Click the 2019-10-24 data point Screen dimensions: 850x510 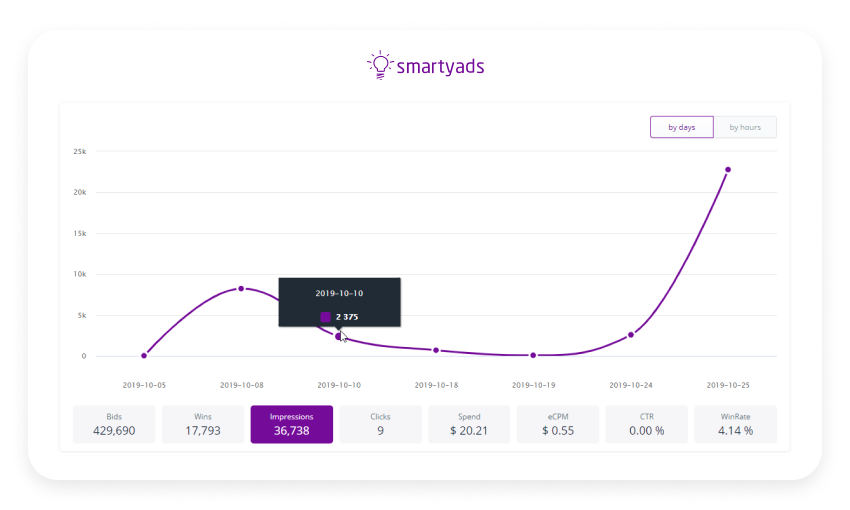click(x=631, y=335)
